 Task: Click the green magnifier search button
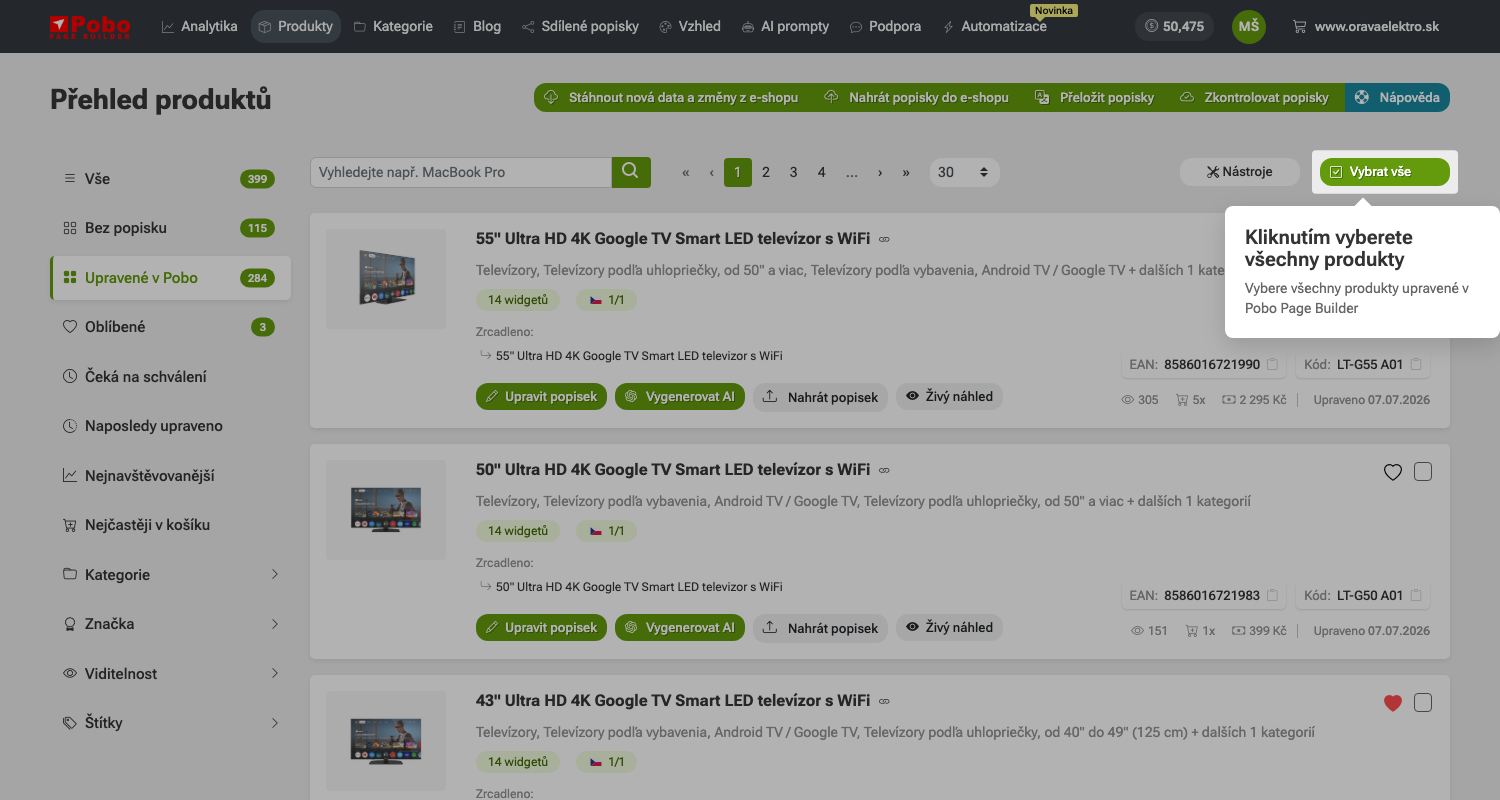[x=631, y=172]
